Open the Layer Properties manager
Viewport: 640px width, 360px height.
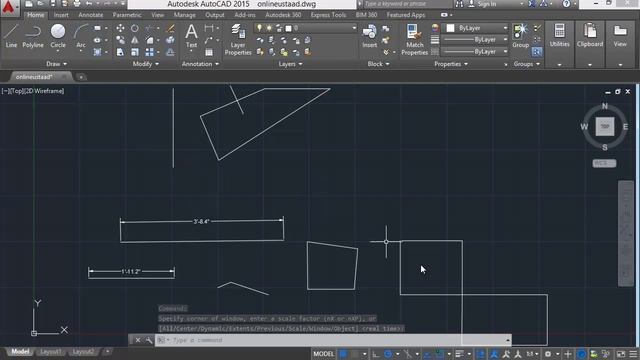(238, 39)
